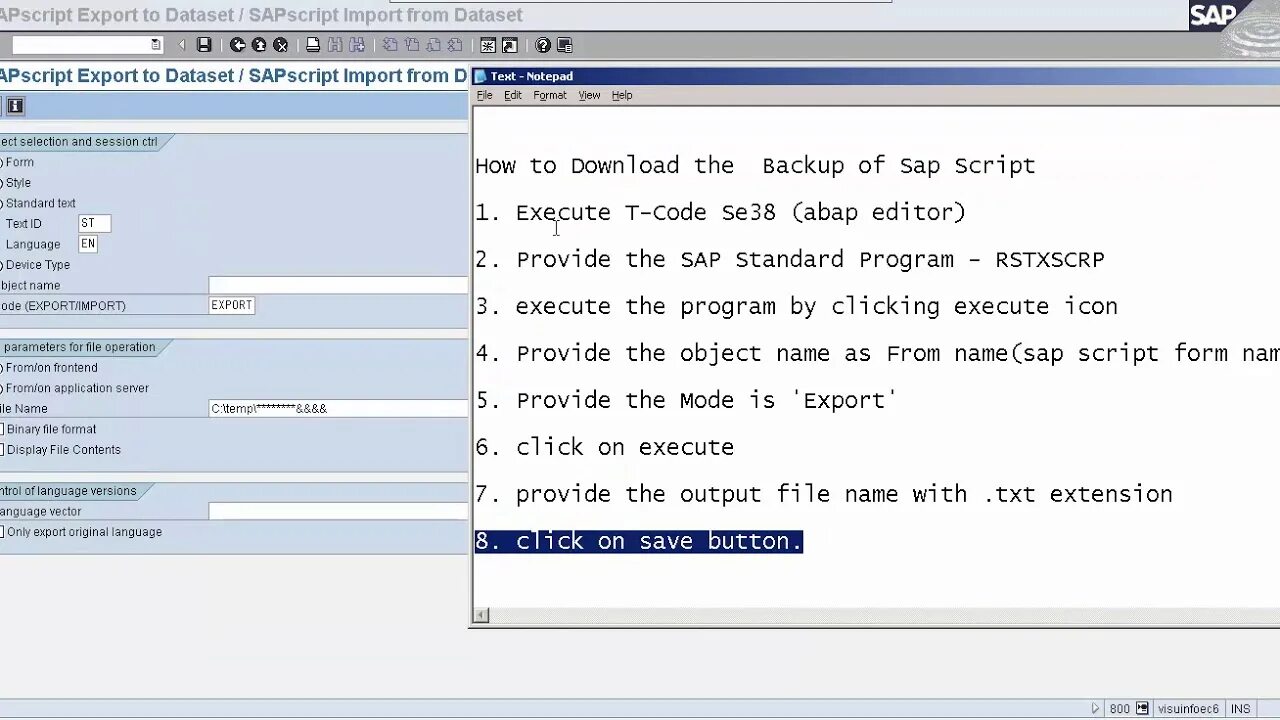The height and width of the screenshot is (720, 1280).
Task: Click line 5 Provide the Mode is Export
Action: (686, 400)
